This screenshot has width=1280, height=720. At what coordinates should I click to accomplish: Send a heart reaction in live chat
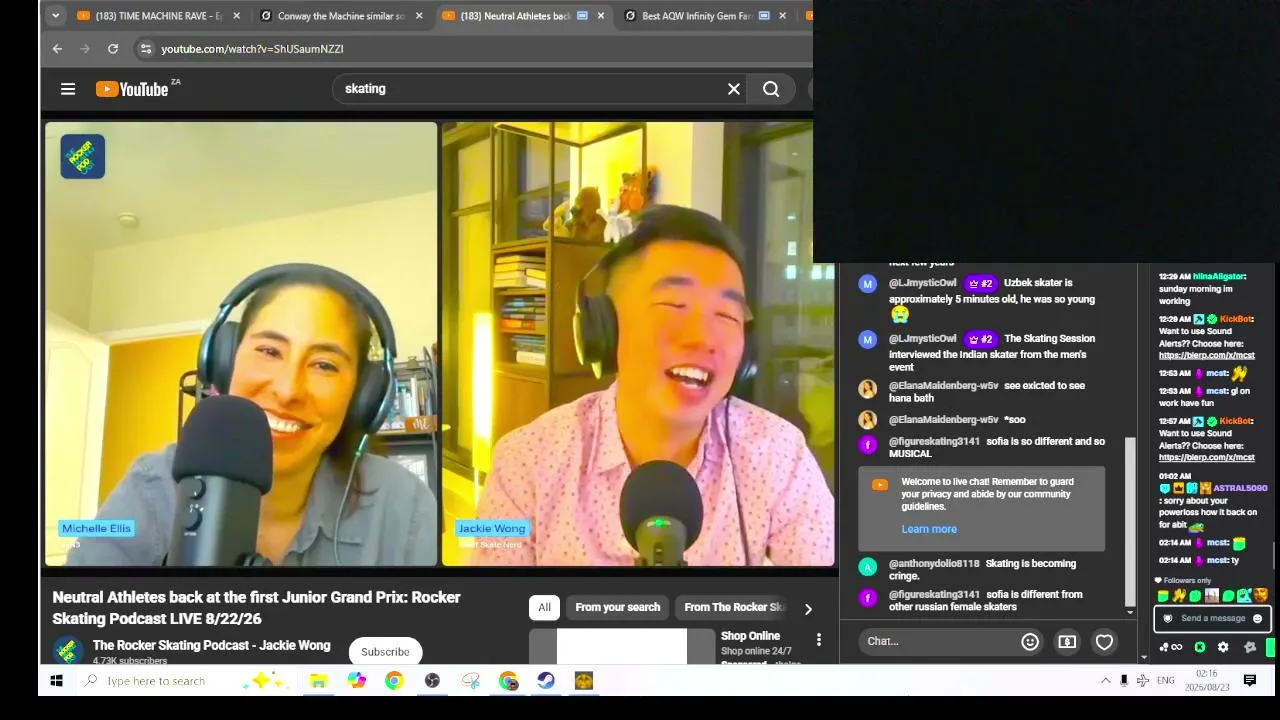tap(1104, 642)
